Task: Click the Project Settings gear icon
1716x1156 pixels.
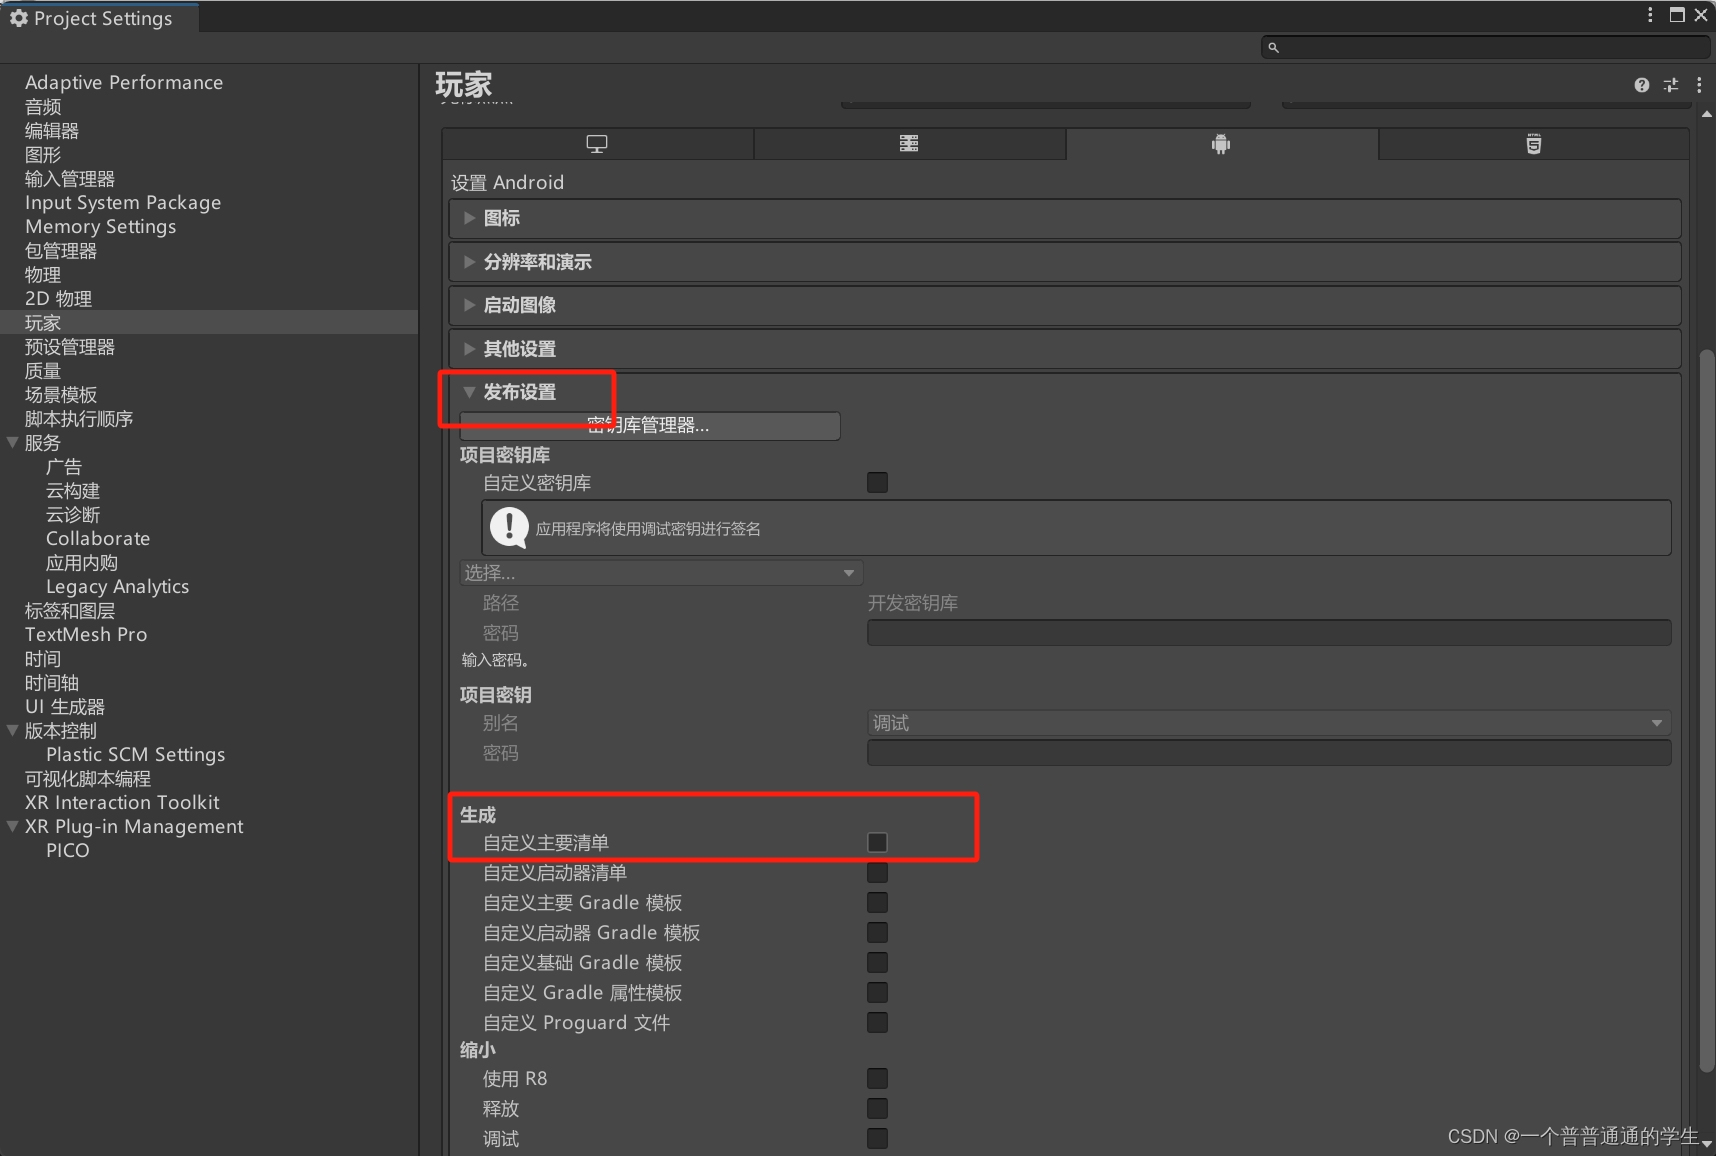Action: pyautogui.click(x=18, y=18)
